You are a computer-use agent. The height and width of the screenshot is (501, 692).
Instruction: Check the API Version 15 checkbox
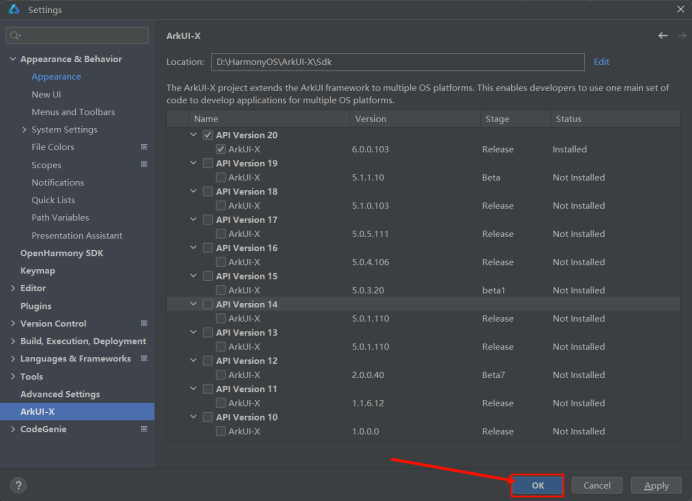[208, 276]
